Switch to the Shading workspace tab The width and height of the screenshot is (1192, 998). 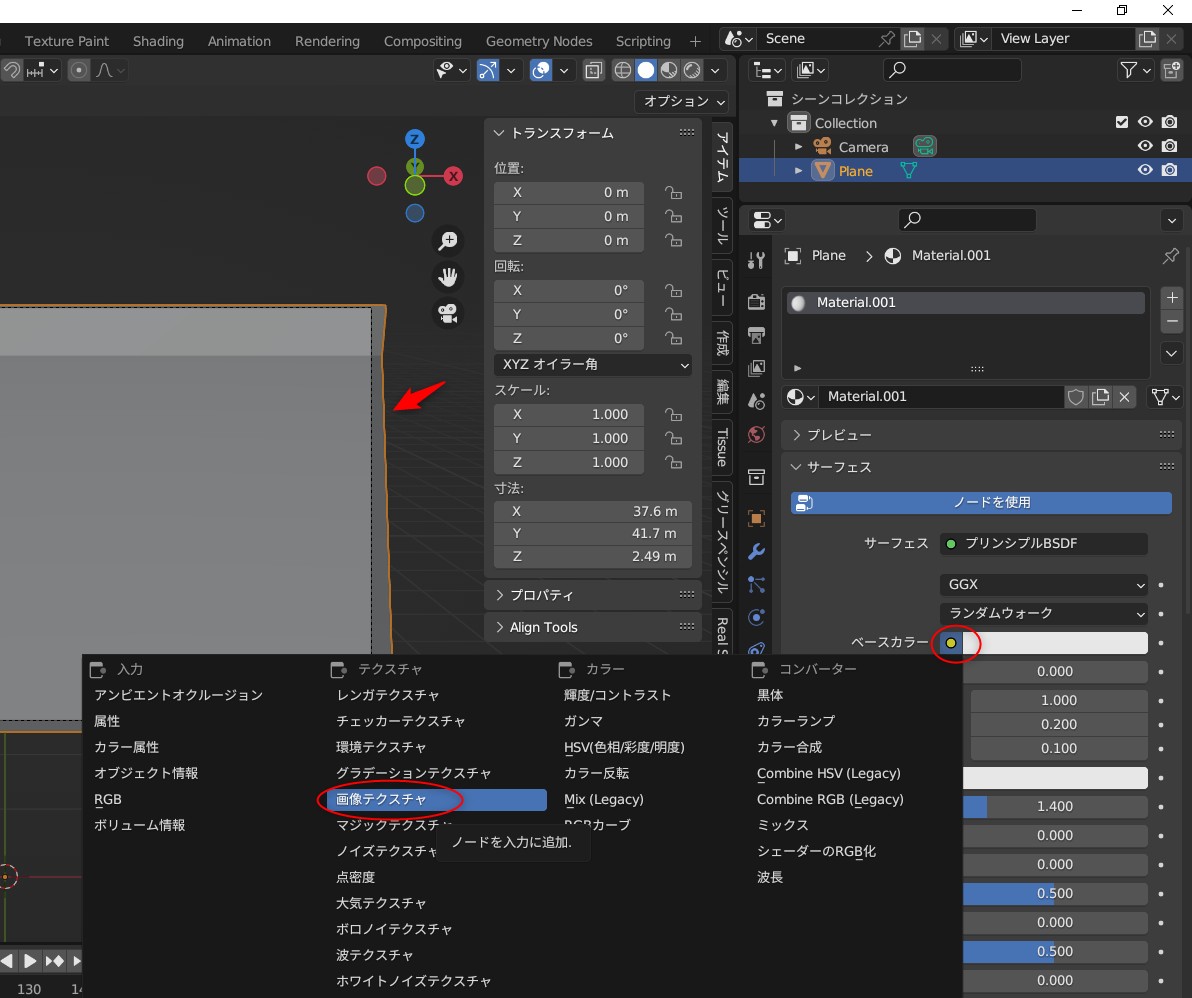tap(158, 41)
